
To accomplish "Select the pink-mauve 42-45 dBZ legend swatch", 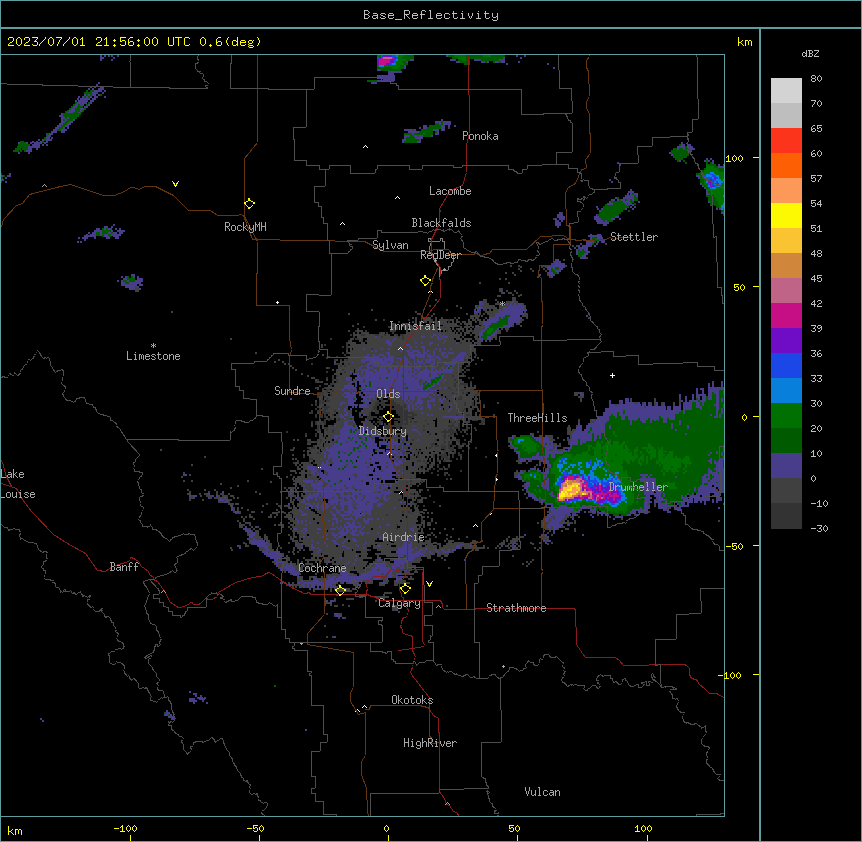I will (786, 291).
